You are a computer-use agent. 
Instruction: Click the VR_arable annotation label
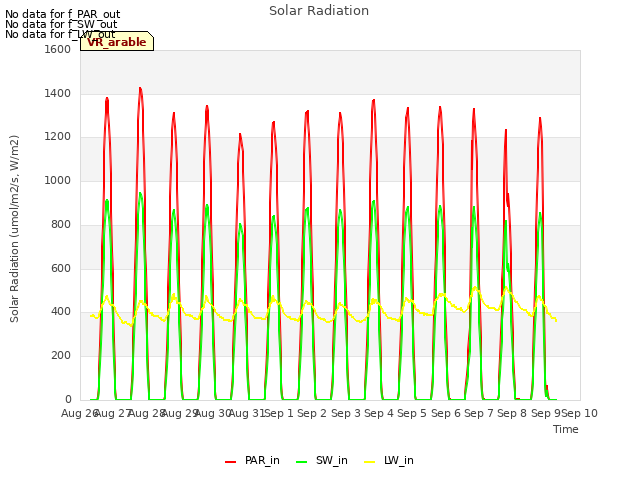click(117, 42)
